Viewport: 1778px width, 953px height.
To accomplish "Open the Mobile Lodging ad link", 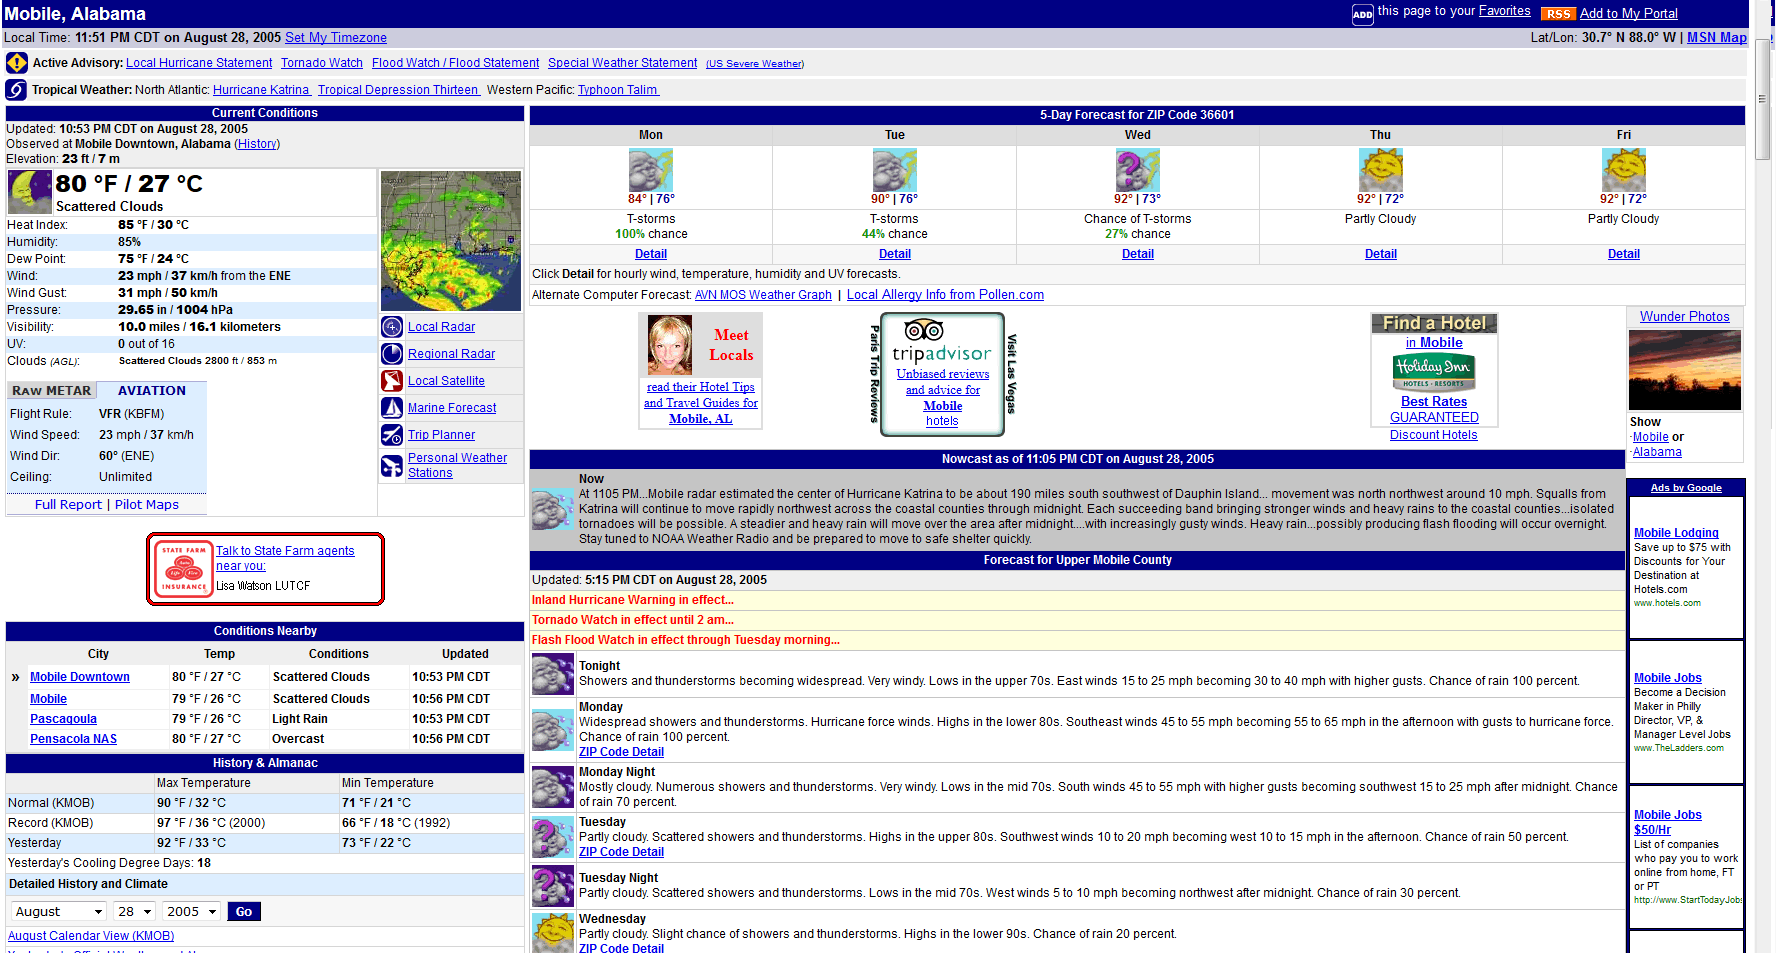I will click(x=1676, y=533).
